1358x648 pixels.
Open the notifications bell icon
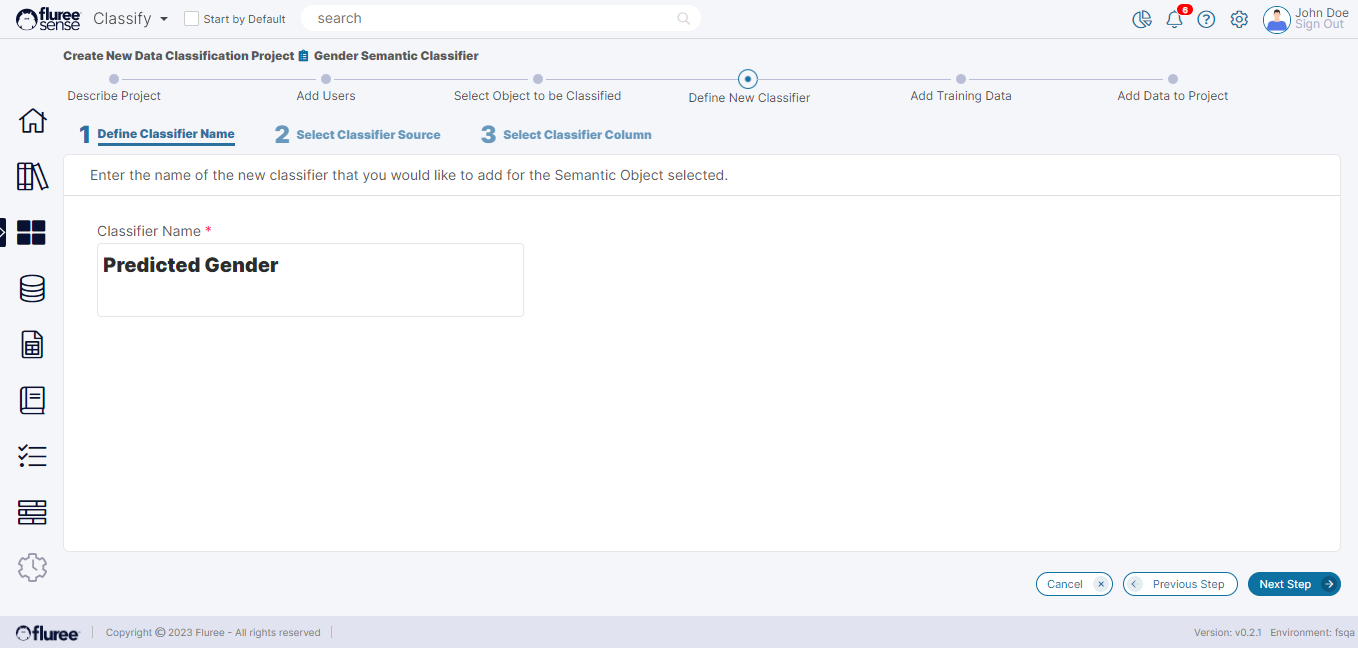1174,19
